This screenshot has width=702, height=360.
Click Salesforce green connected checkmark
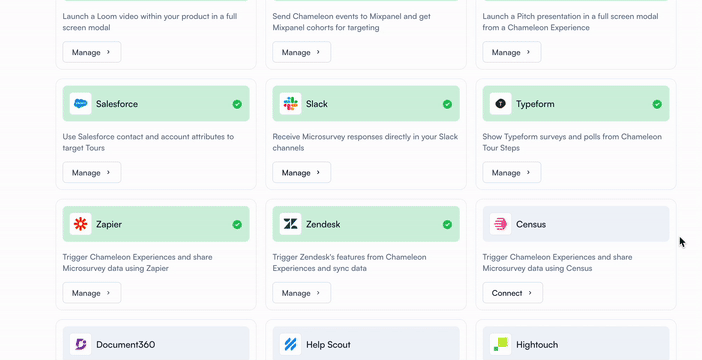coord(237,104)
